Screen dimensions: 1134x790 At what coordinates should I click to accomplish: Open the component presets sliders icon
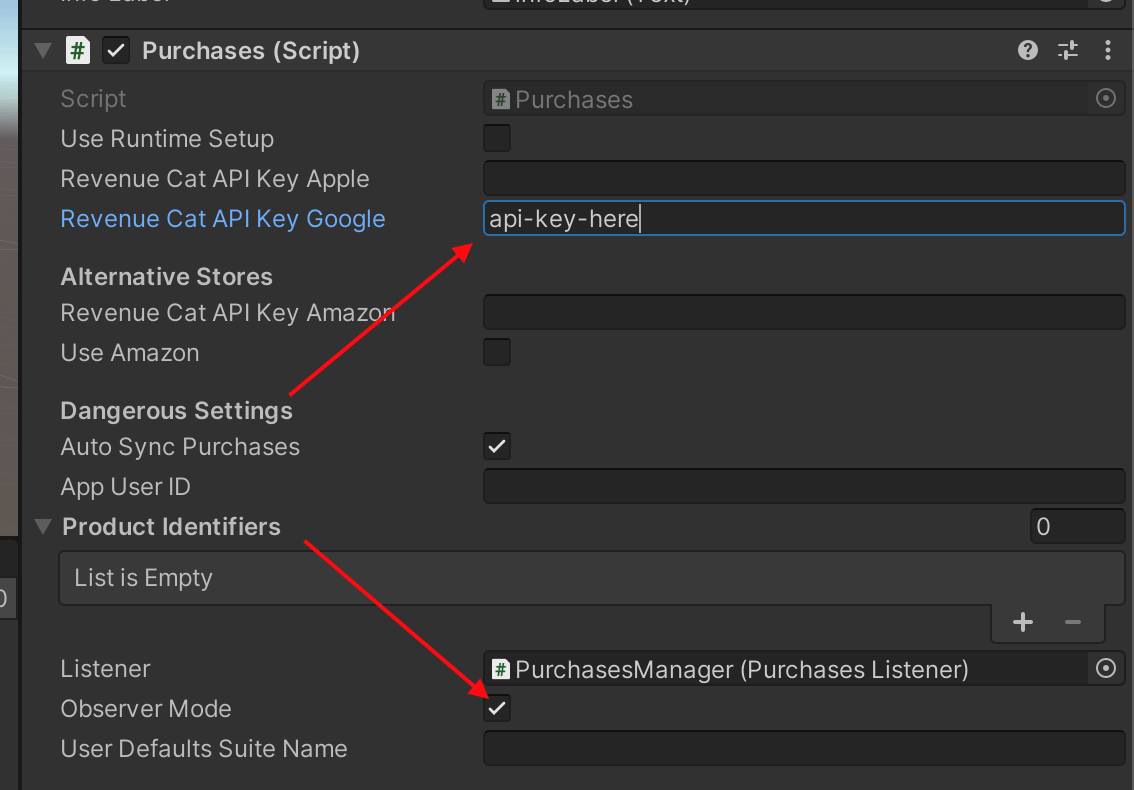coord(1068,50)
